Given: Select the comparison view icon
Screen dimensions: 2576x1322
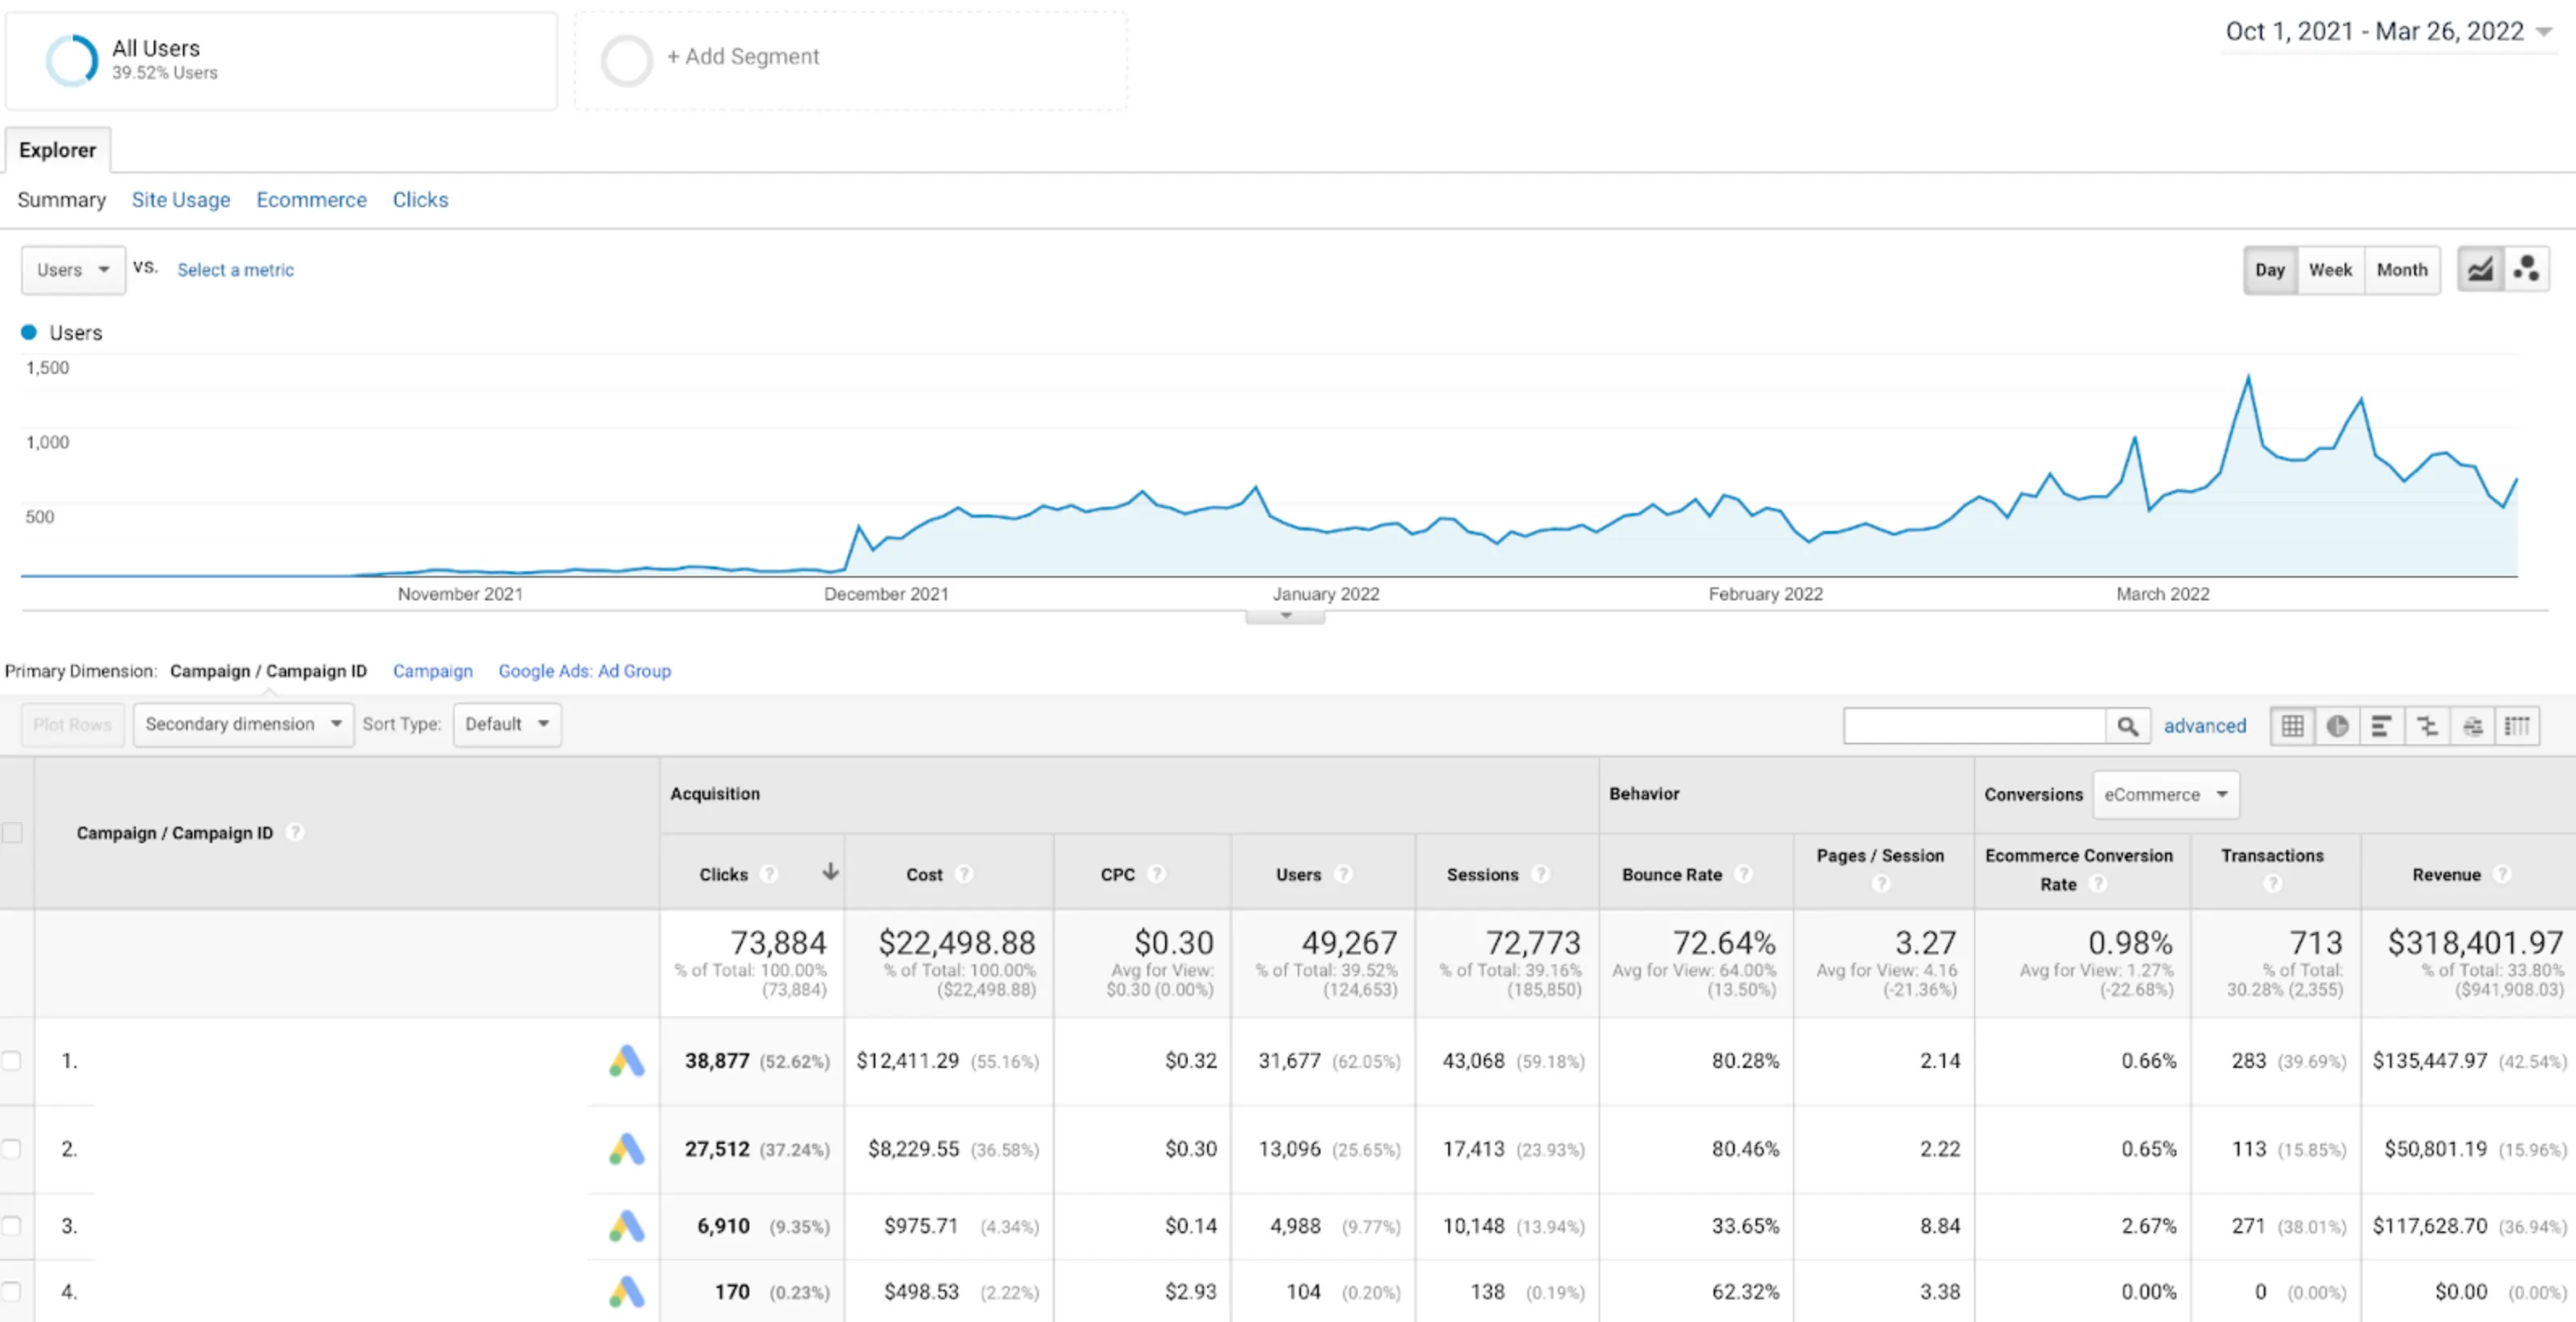Looking at the screenshot, I should pos(2427,726).
